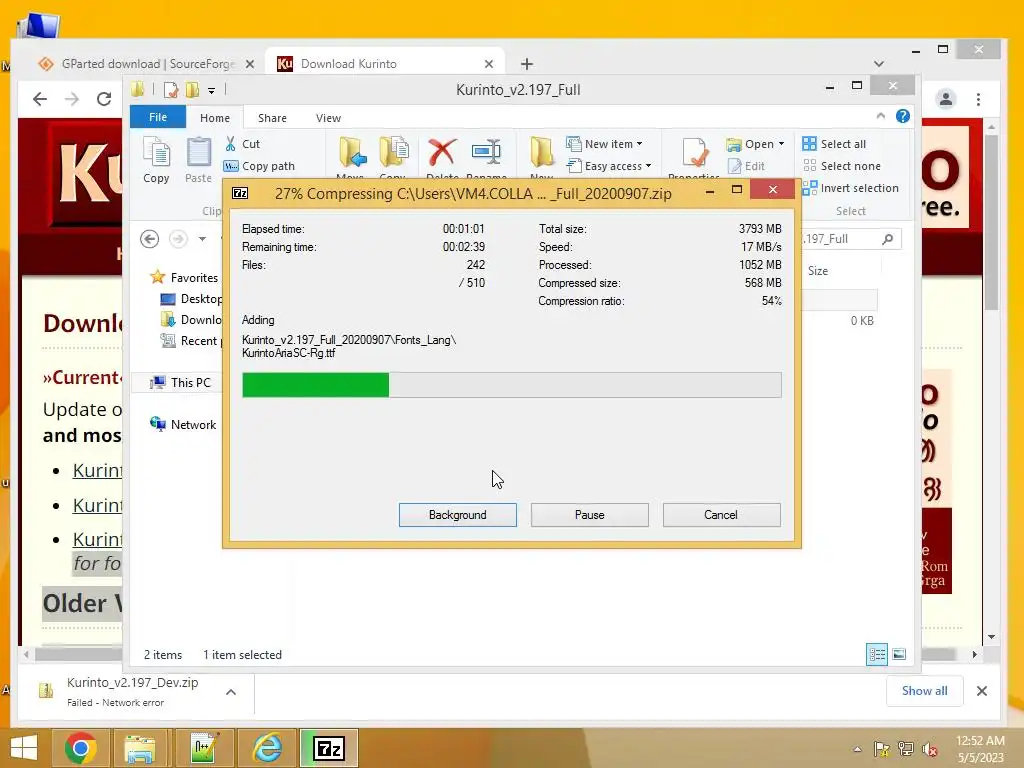Image resolution: width=1024 pixels, height=768 pixels.
Task: Switch Explorer to large icons view
Action: [x=899, y=654]
